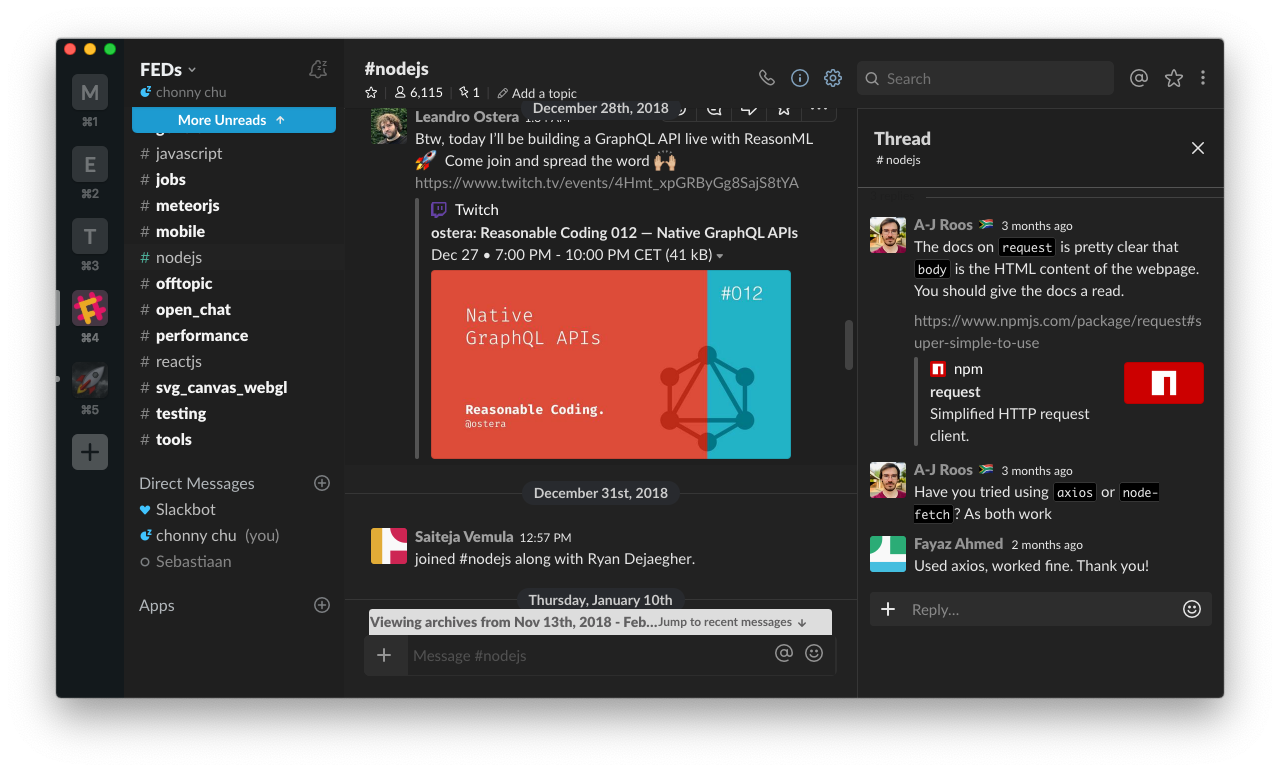Start a new direct message plus
Image resolution: width=1280 pixels, height=772 pixels.
tap(322, 483)
